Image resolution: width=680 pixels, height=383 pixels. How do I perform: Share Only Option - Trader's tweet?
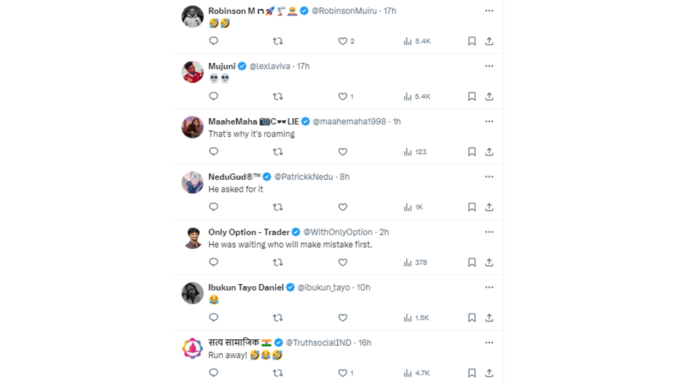pyautogui.click(x=489, y=262)
